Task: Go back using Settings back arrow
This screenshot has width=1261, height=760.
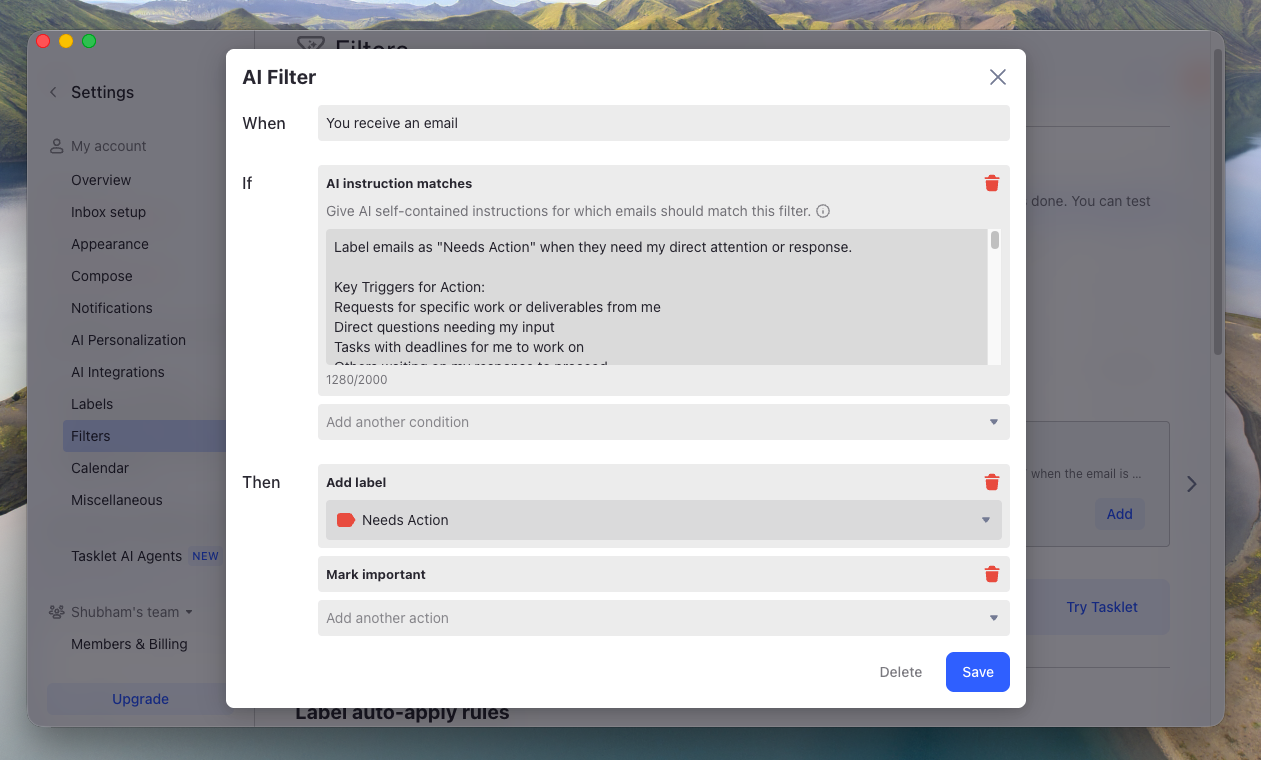Action: (53, 92)
